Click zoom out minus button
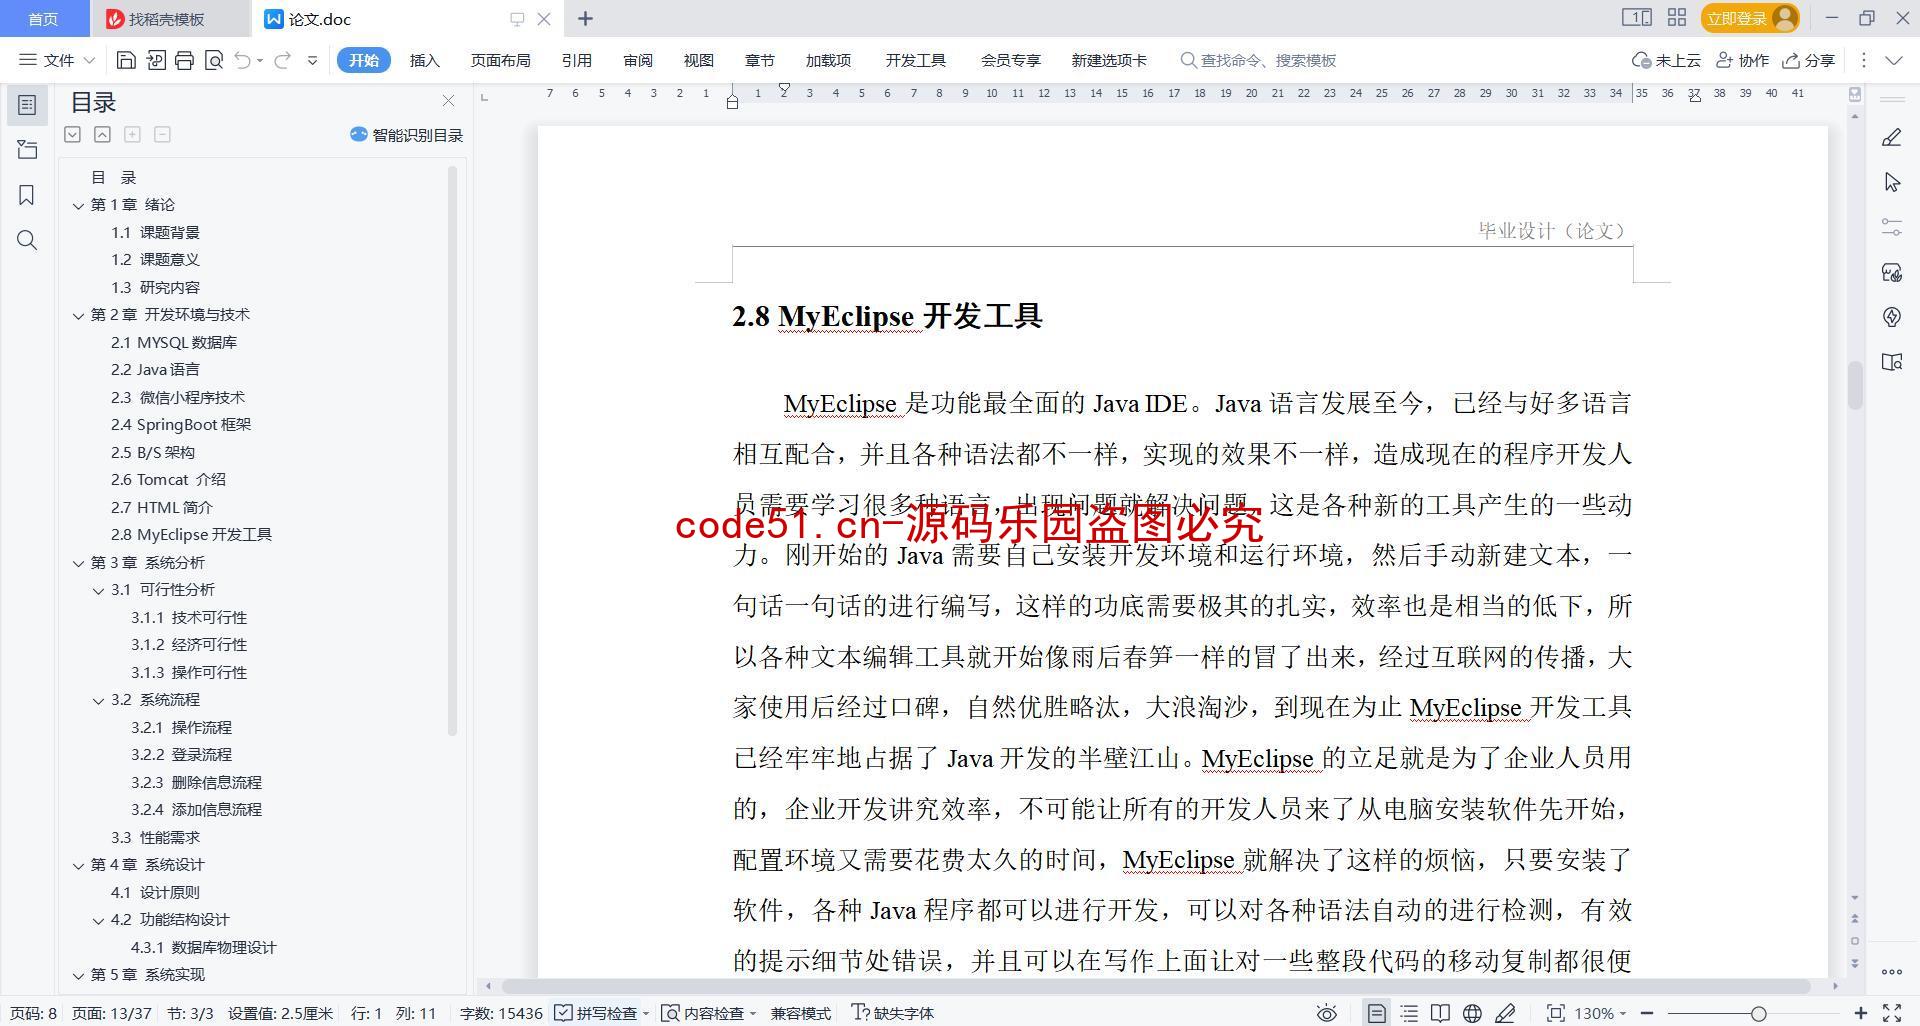This screenshot has width=1920, height=1026. point(1646,1013)
